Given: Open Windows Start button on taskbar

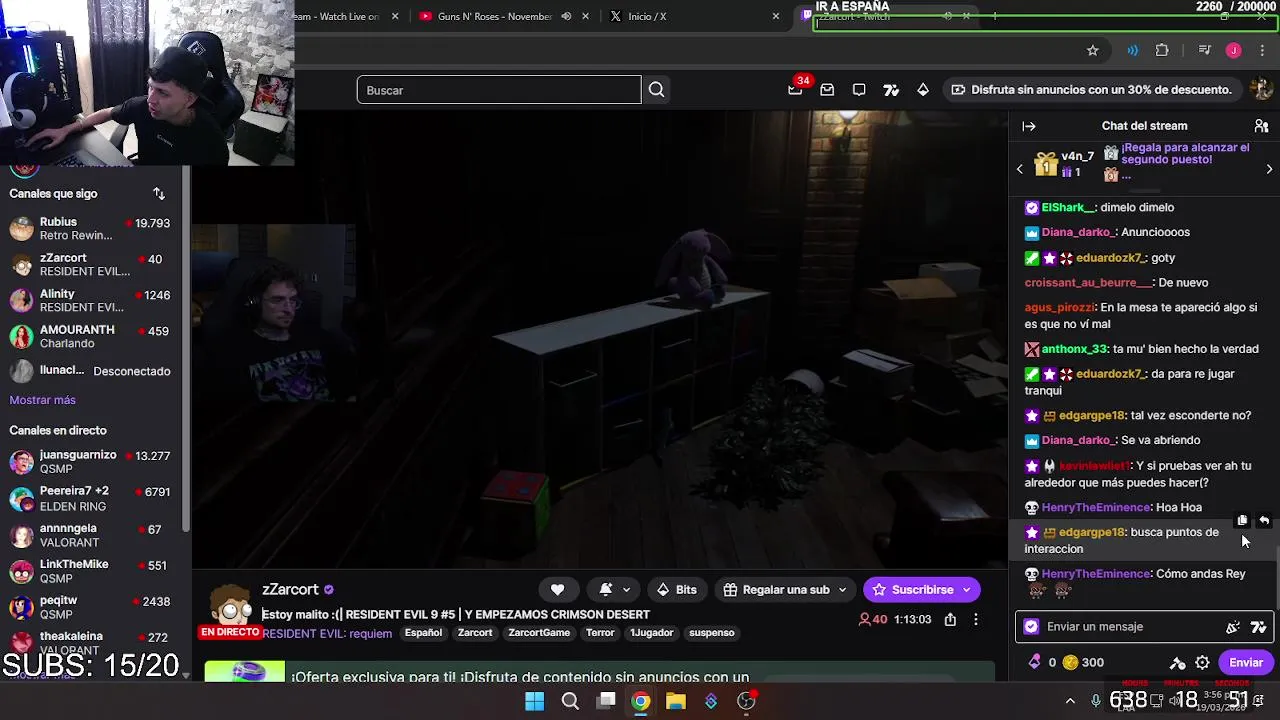Looking at the screenshot, I should [535, 701].
